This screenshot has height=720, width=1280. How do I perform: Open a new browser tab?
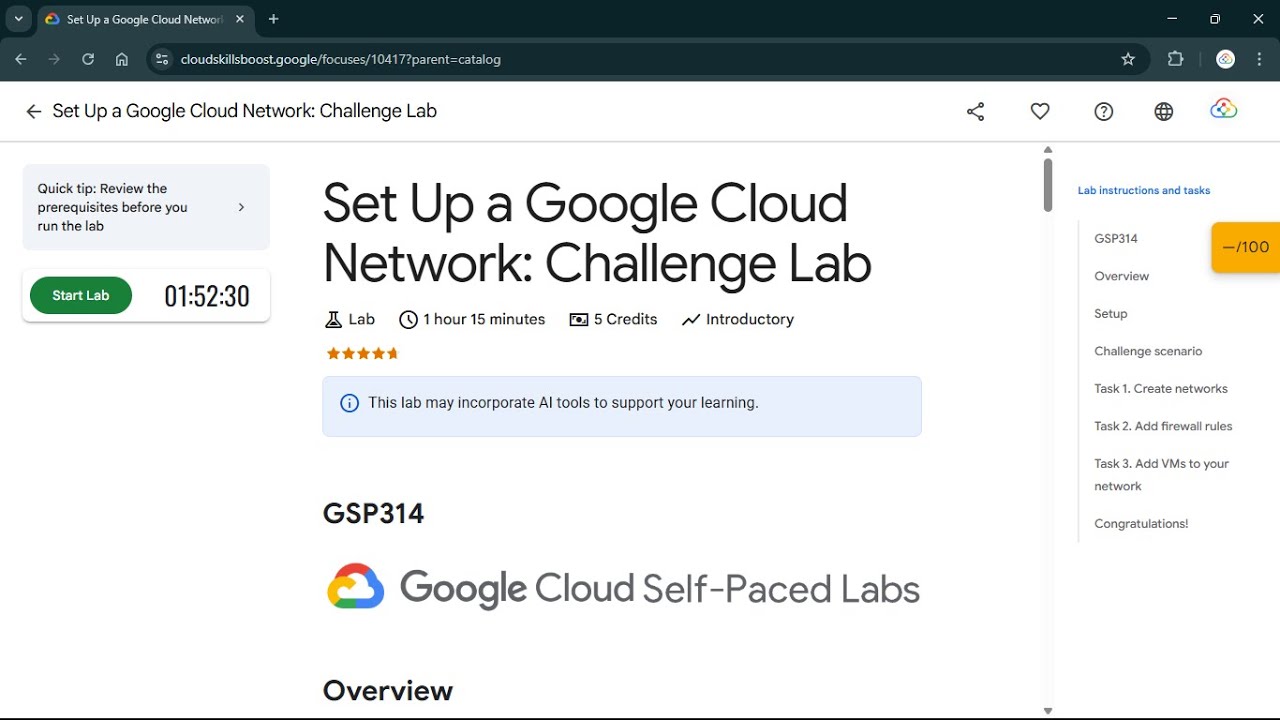coord(274,19)
